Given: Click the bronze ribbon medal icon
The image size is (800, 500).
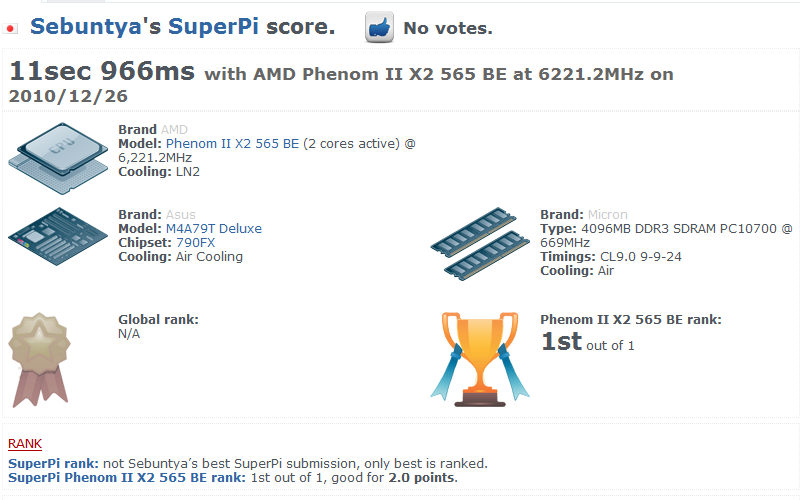Looking at the screenshot, I should click(x=40, y=360).
